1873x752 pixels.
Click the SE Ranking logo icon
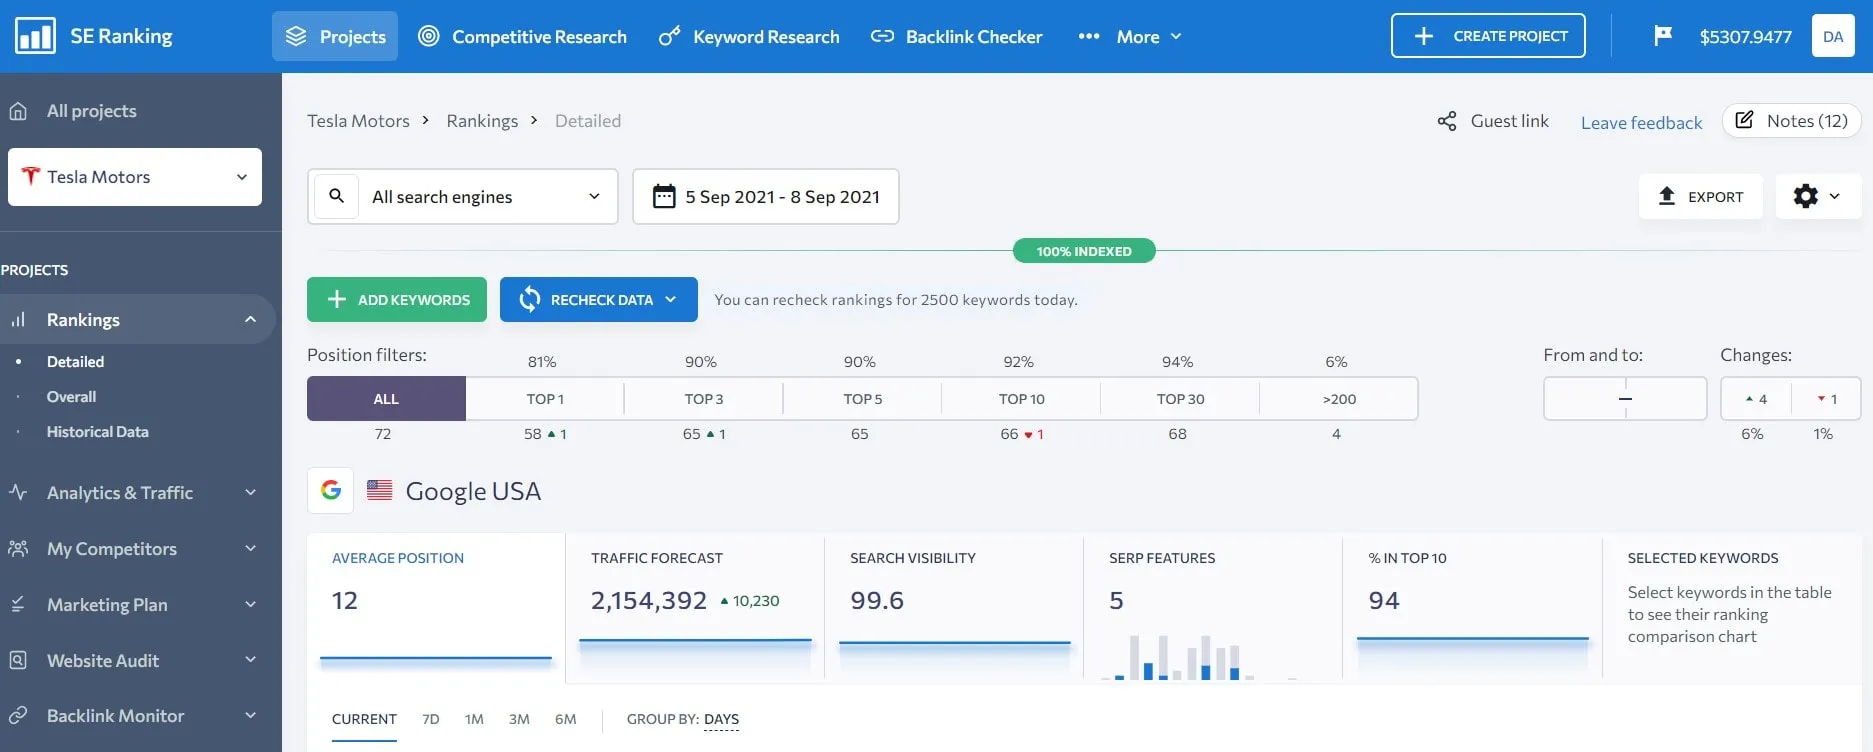click(35, 36)
